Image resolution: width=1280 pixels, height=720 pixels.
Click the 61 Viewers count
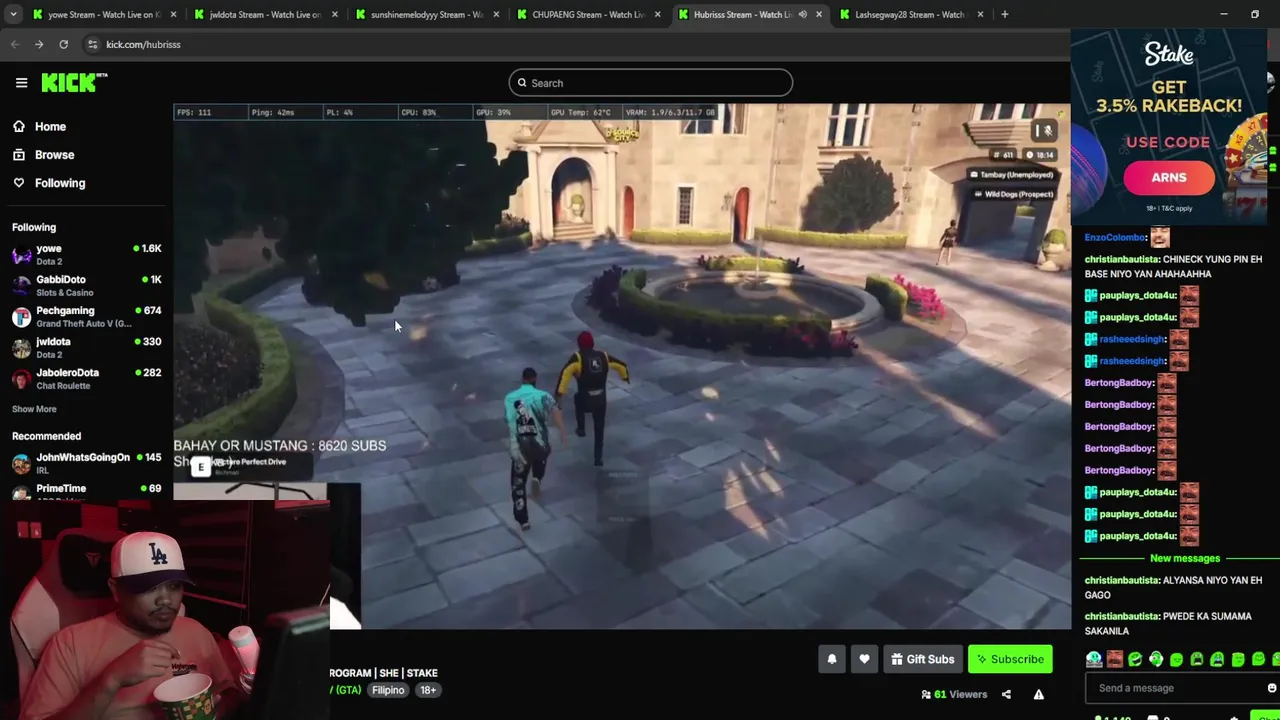click(x=954, y=694)
